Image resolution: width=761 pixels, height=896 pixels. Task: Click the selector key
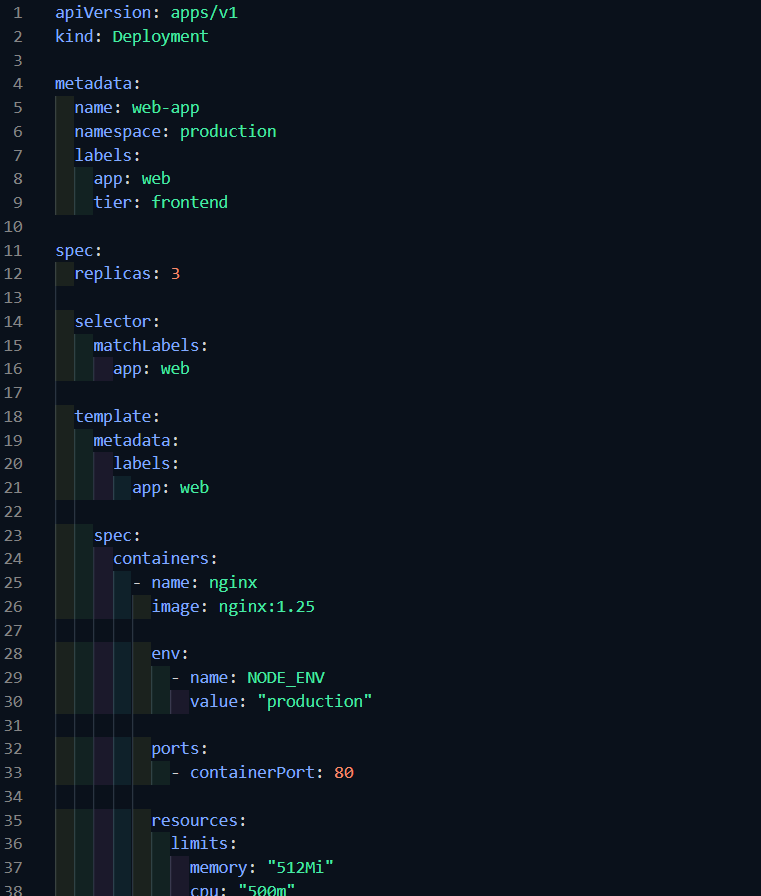113,322
